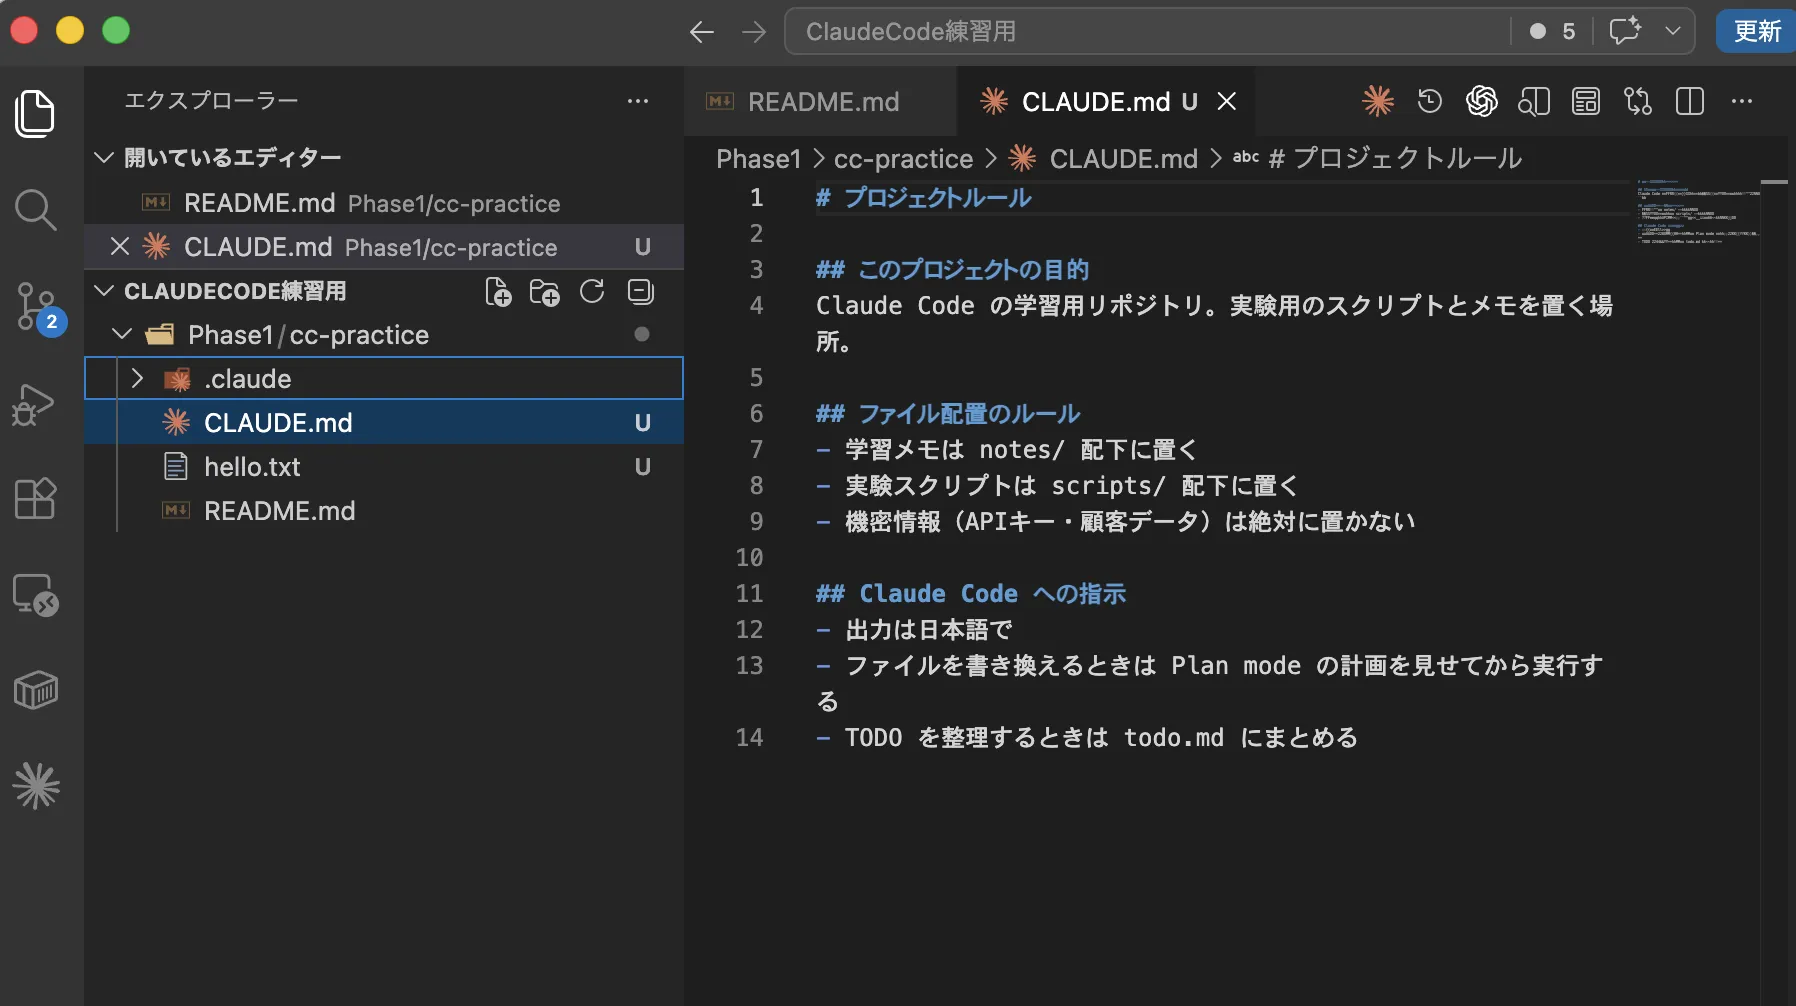Go back in navigation history
This screenshot has width=1796, height=1006.
(702, 32)
